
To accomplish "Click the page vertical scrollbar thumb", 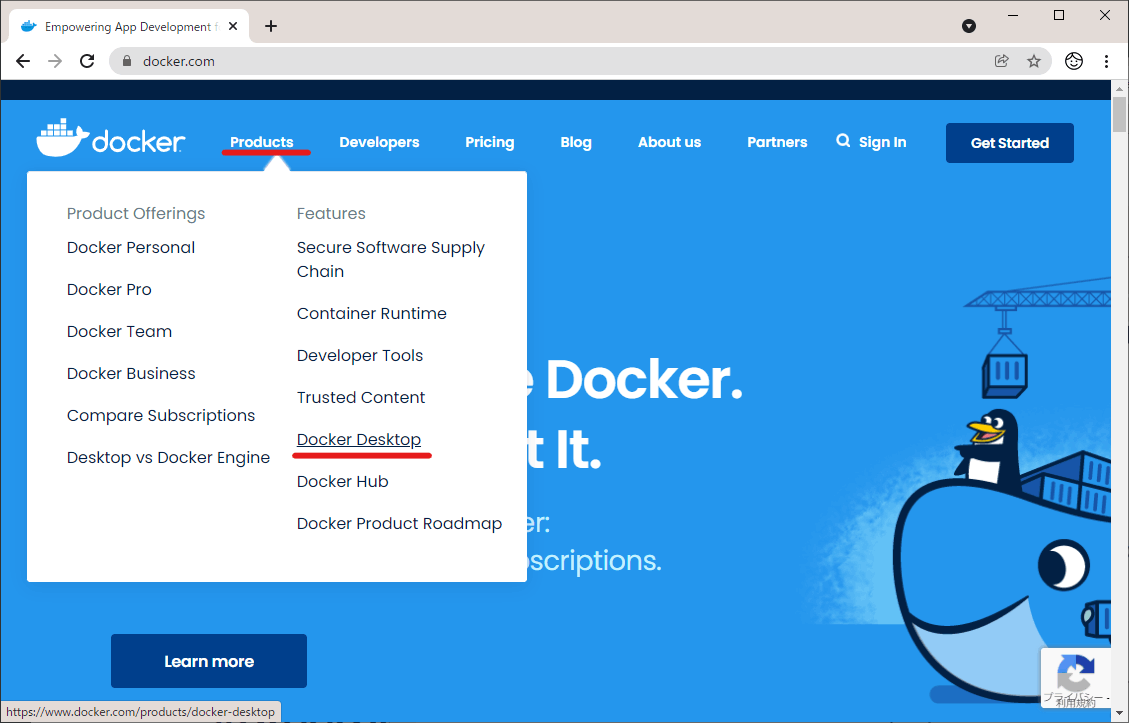I will [x=1119, y=114].
